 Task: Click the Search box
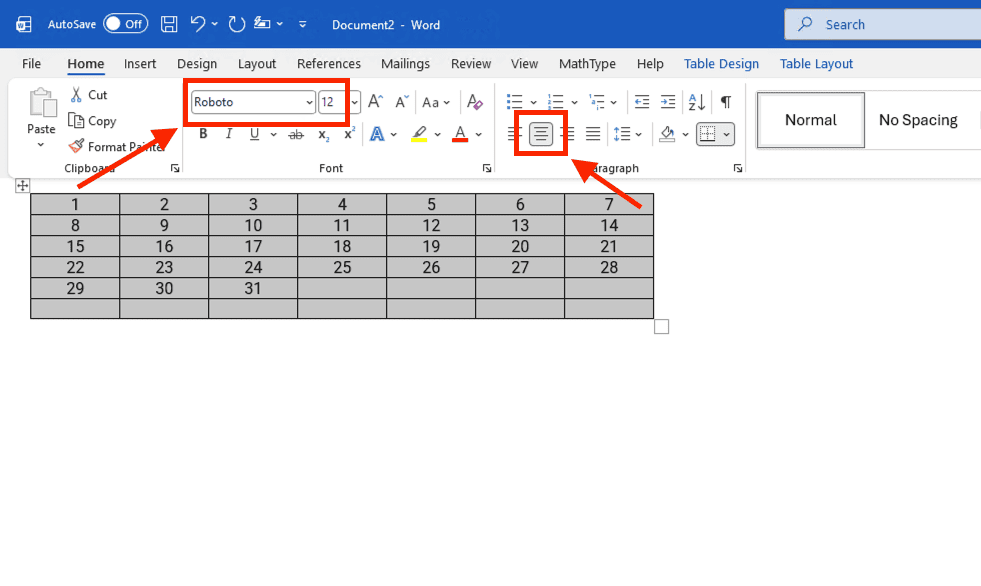882,24
